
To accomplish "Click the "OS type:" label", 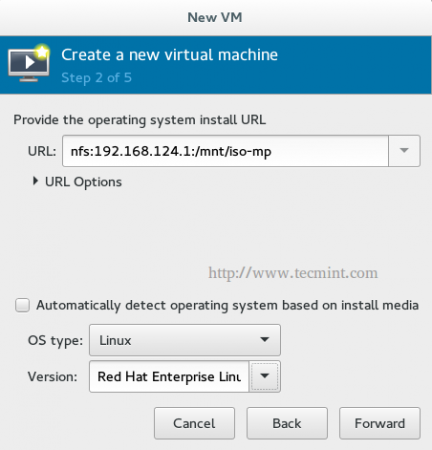I will point(55,341).
